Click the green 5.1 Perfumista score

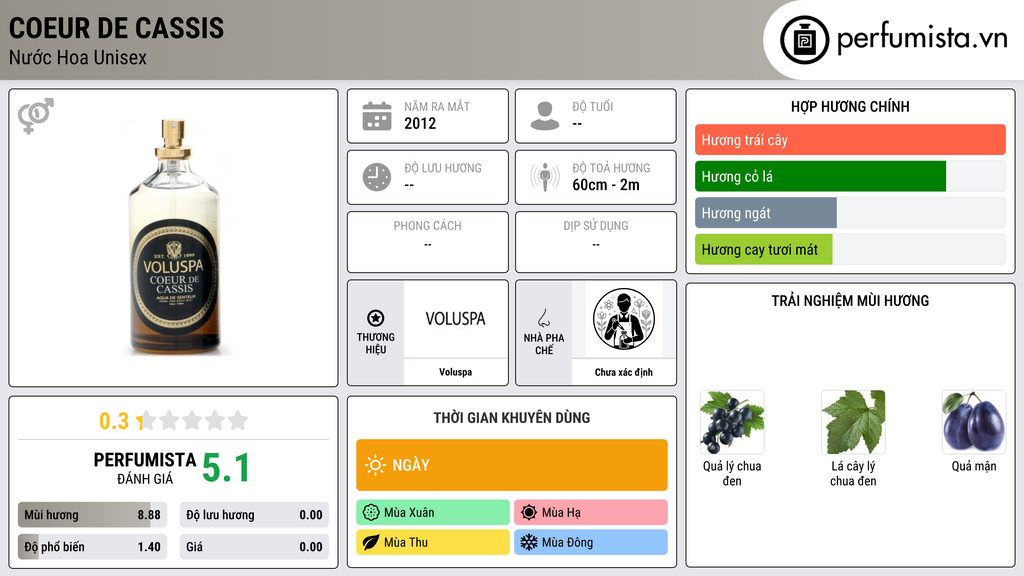[226, 468]
